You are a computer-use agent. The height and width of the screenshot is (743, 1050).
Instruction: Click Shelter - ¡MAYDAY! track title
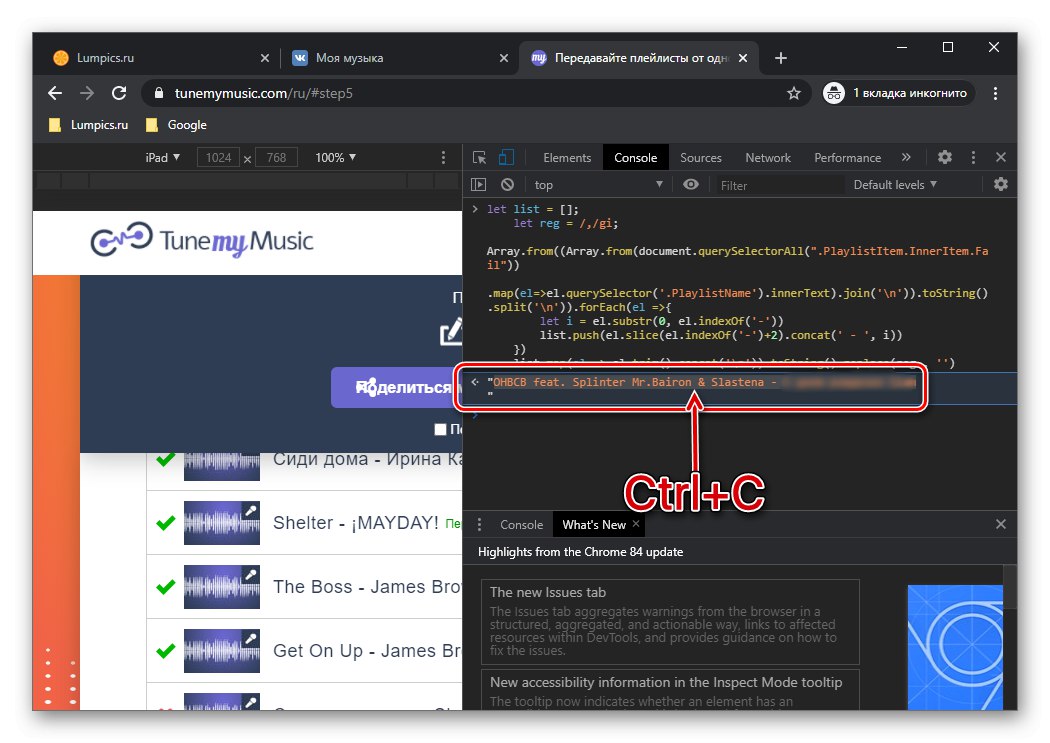[356, 523]
